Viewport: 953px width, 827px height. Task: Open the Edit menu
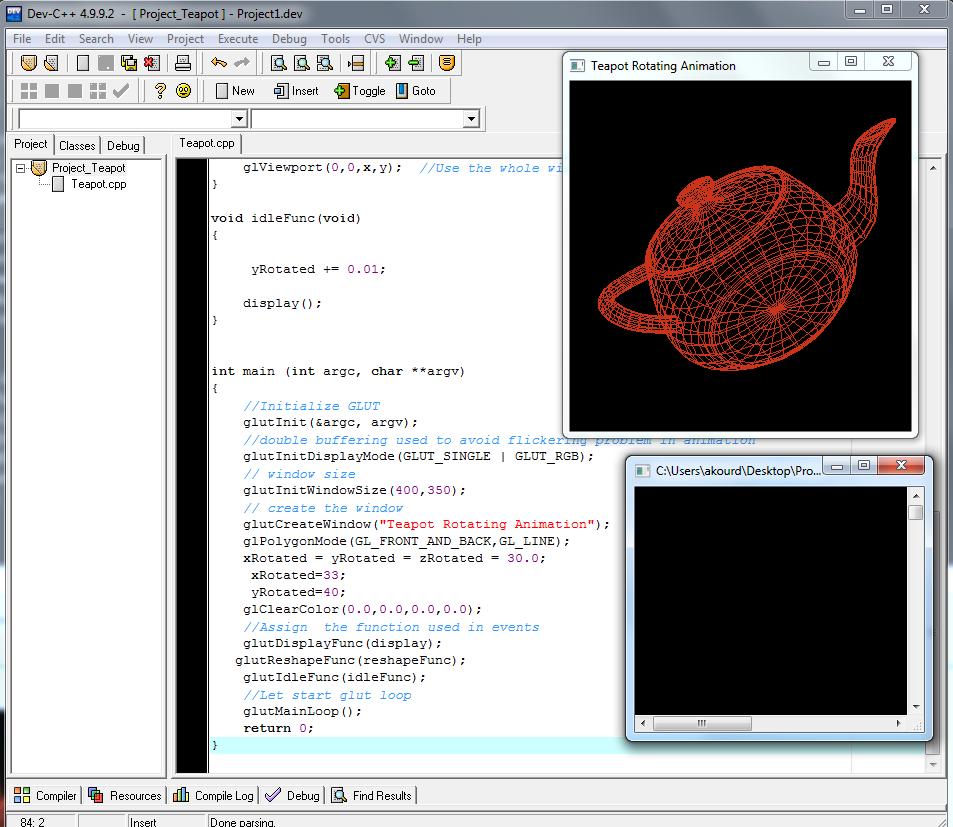[55, 38]
